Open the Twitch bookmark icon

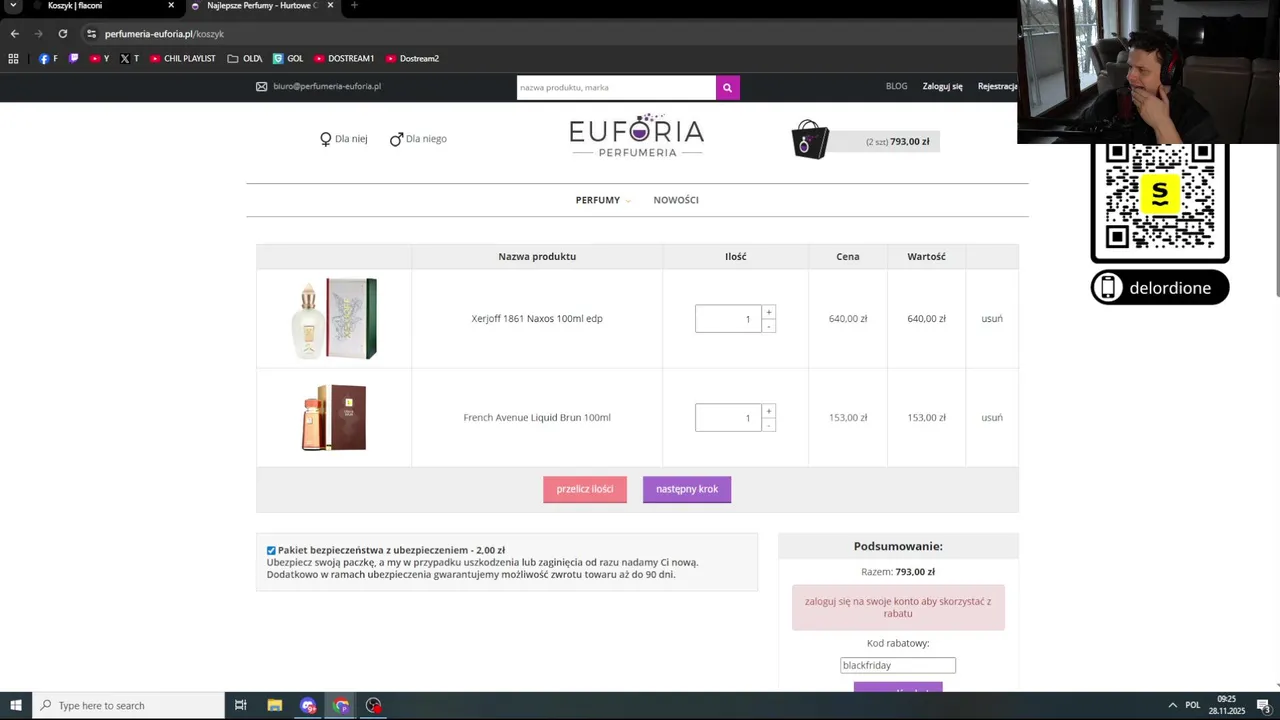[x=73, y=59]
